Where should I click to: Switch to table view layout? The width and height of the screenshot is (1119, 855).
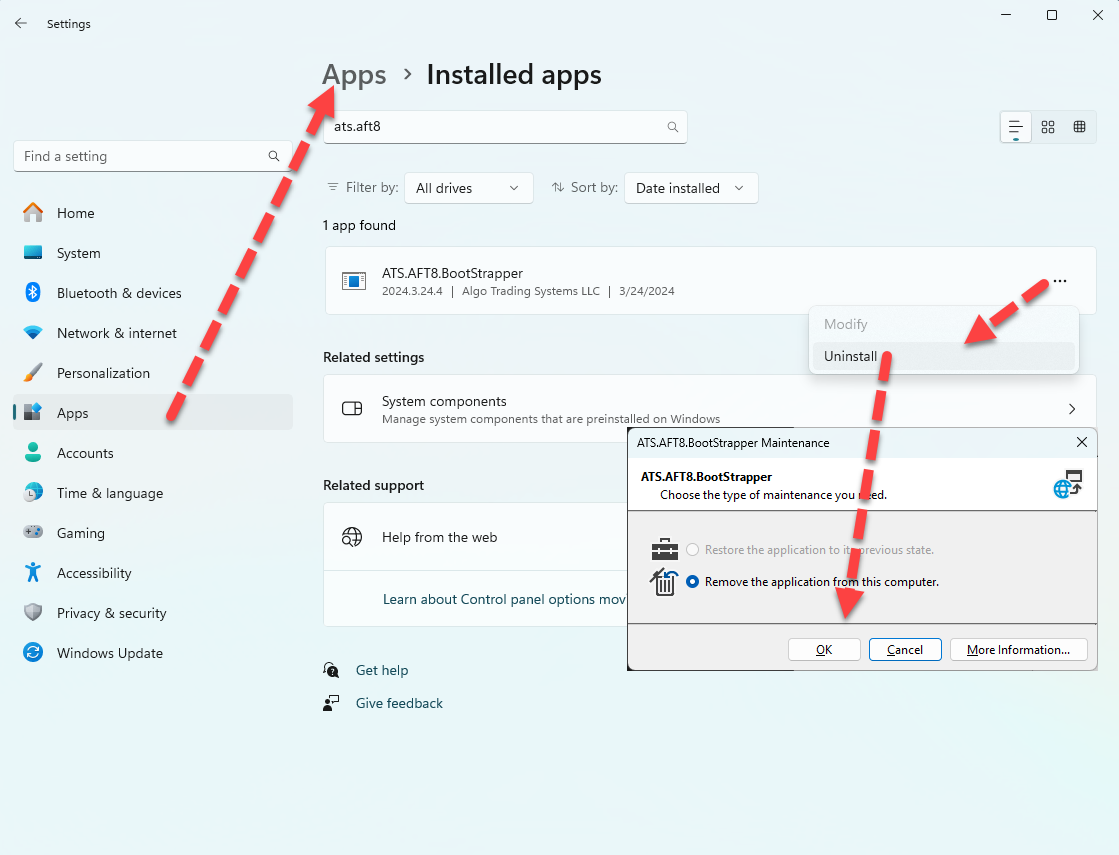coord(1079,127)
